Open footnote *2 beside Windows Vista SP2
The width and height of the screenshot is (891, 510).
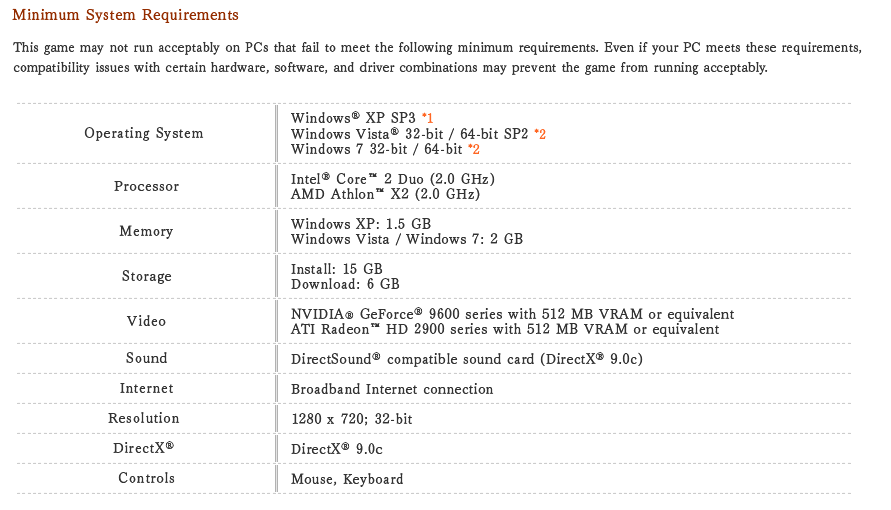(x=540, y=134)
